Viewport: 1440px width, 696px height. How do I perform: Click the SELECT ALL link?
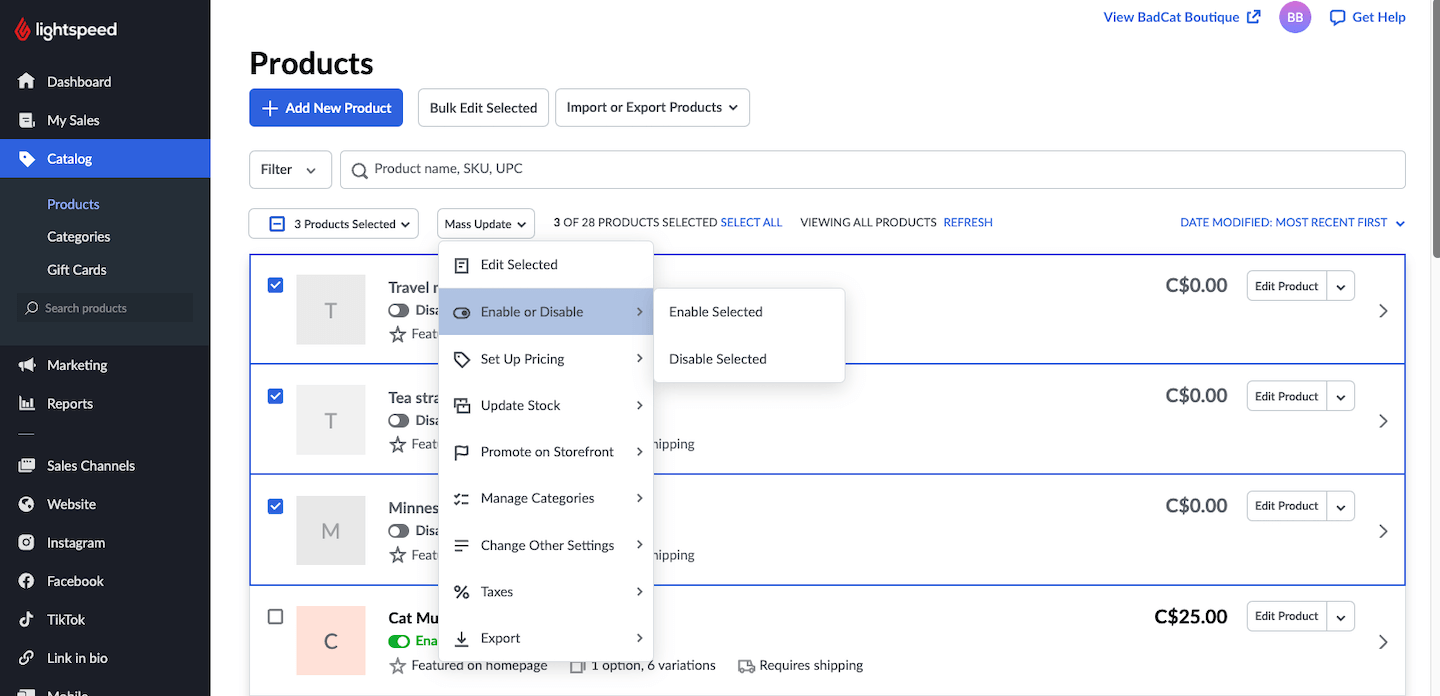(x=751, y=223)
